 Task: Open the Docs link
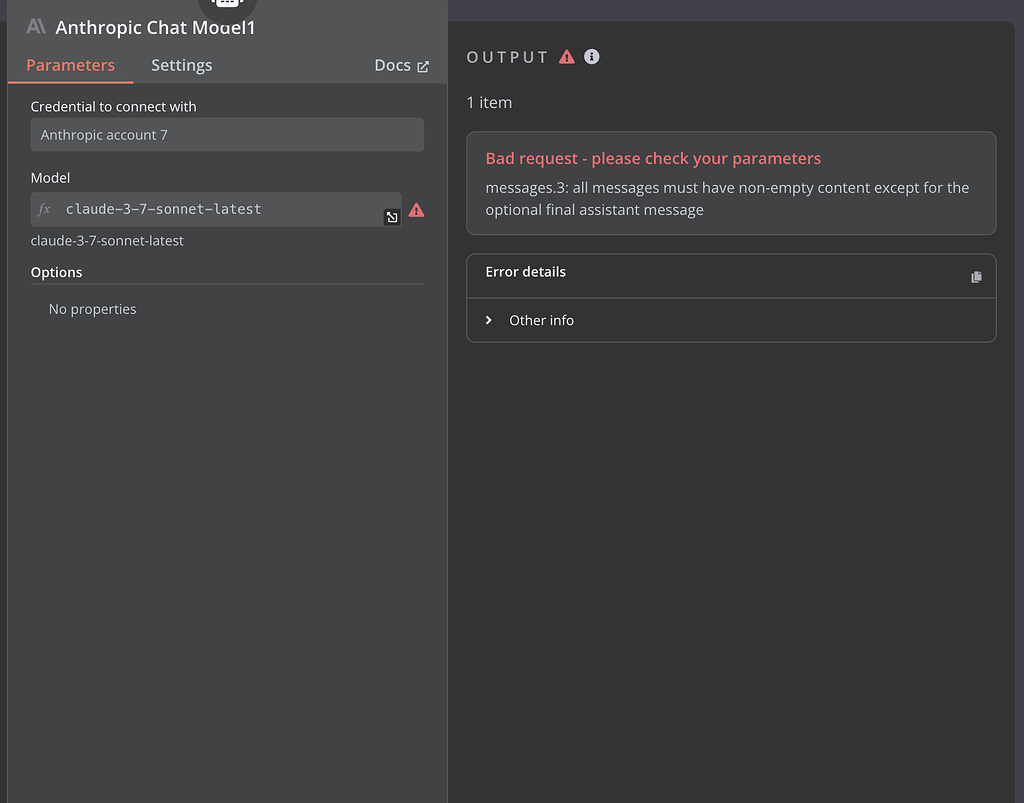[x=389, y=65]
